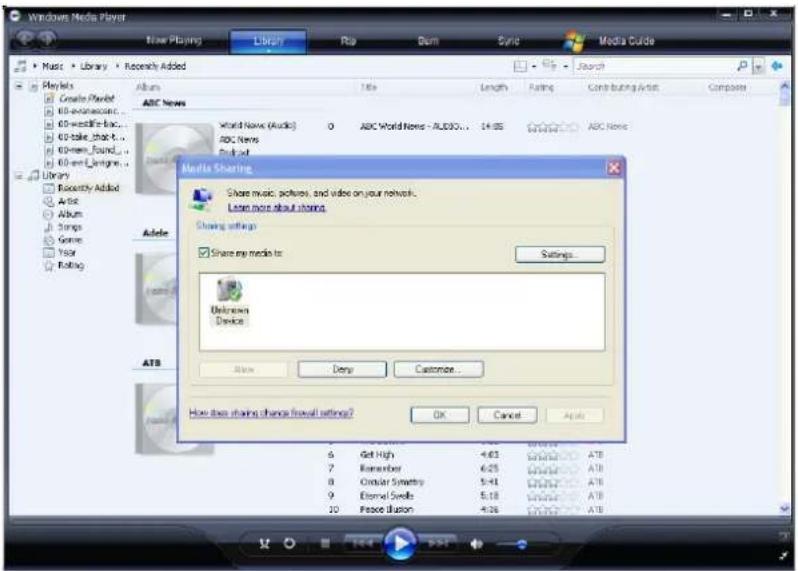Image resolution: width=798 pixels, height=571 pixels.
Task: Skip to previous track
Action: point(362,544)
